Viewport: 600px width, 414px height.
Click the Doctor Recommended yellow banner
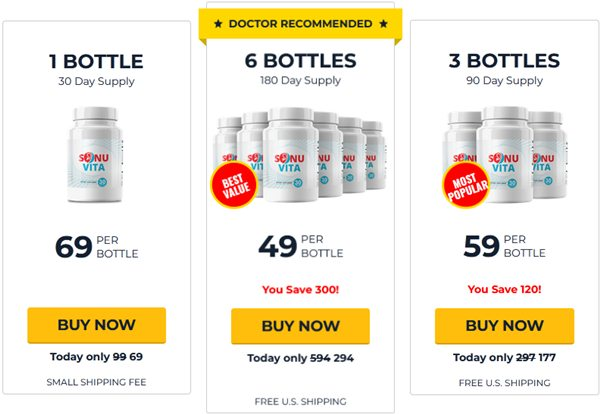[x=300, y=24]
